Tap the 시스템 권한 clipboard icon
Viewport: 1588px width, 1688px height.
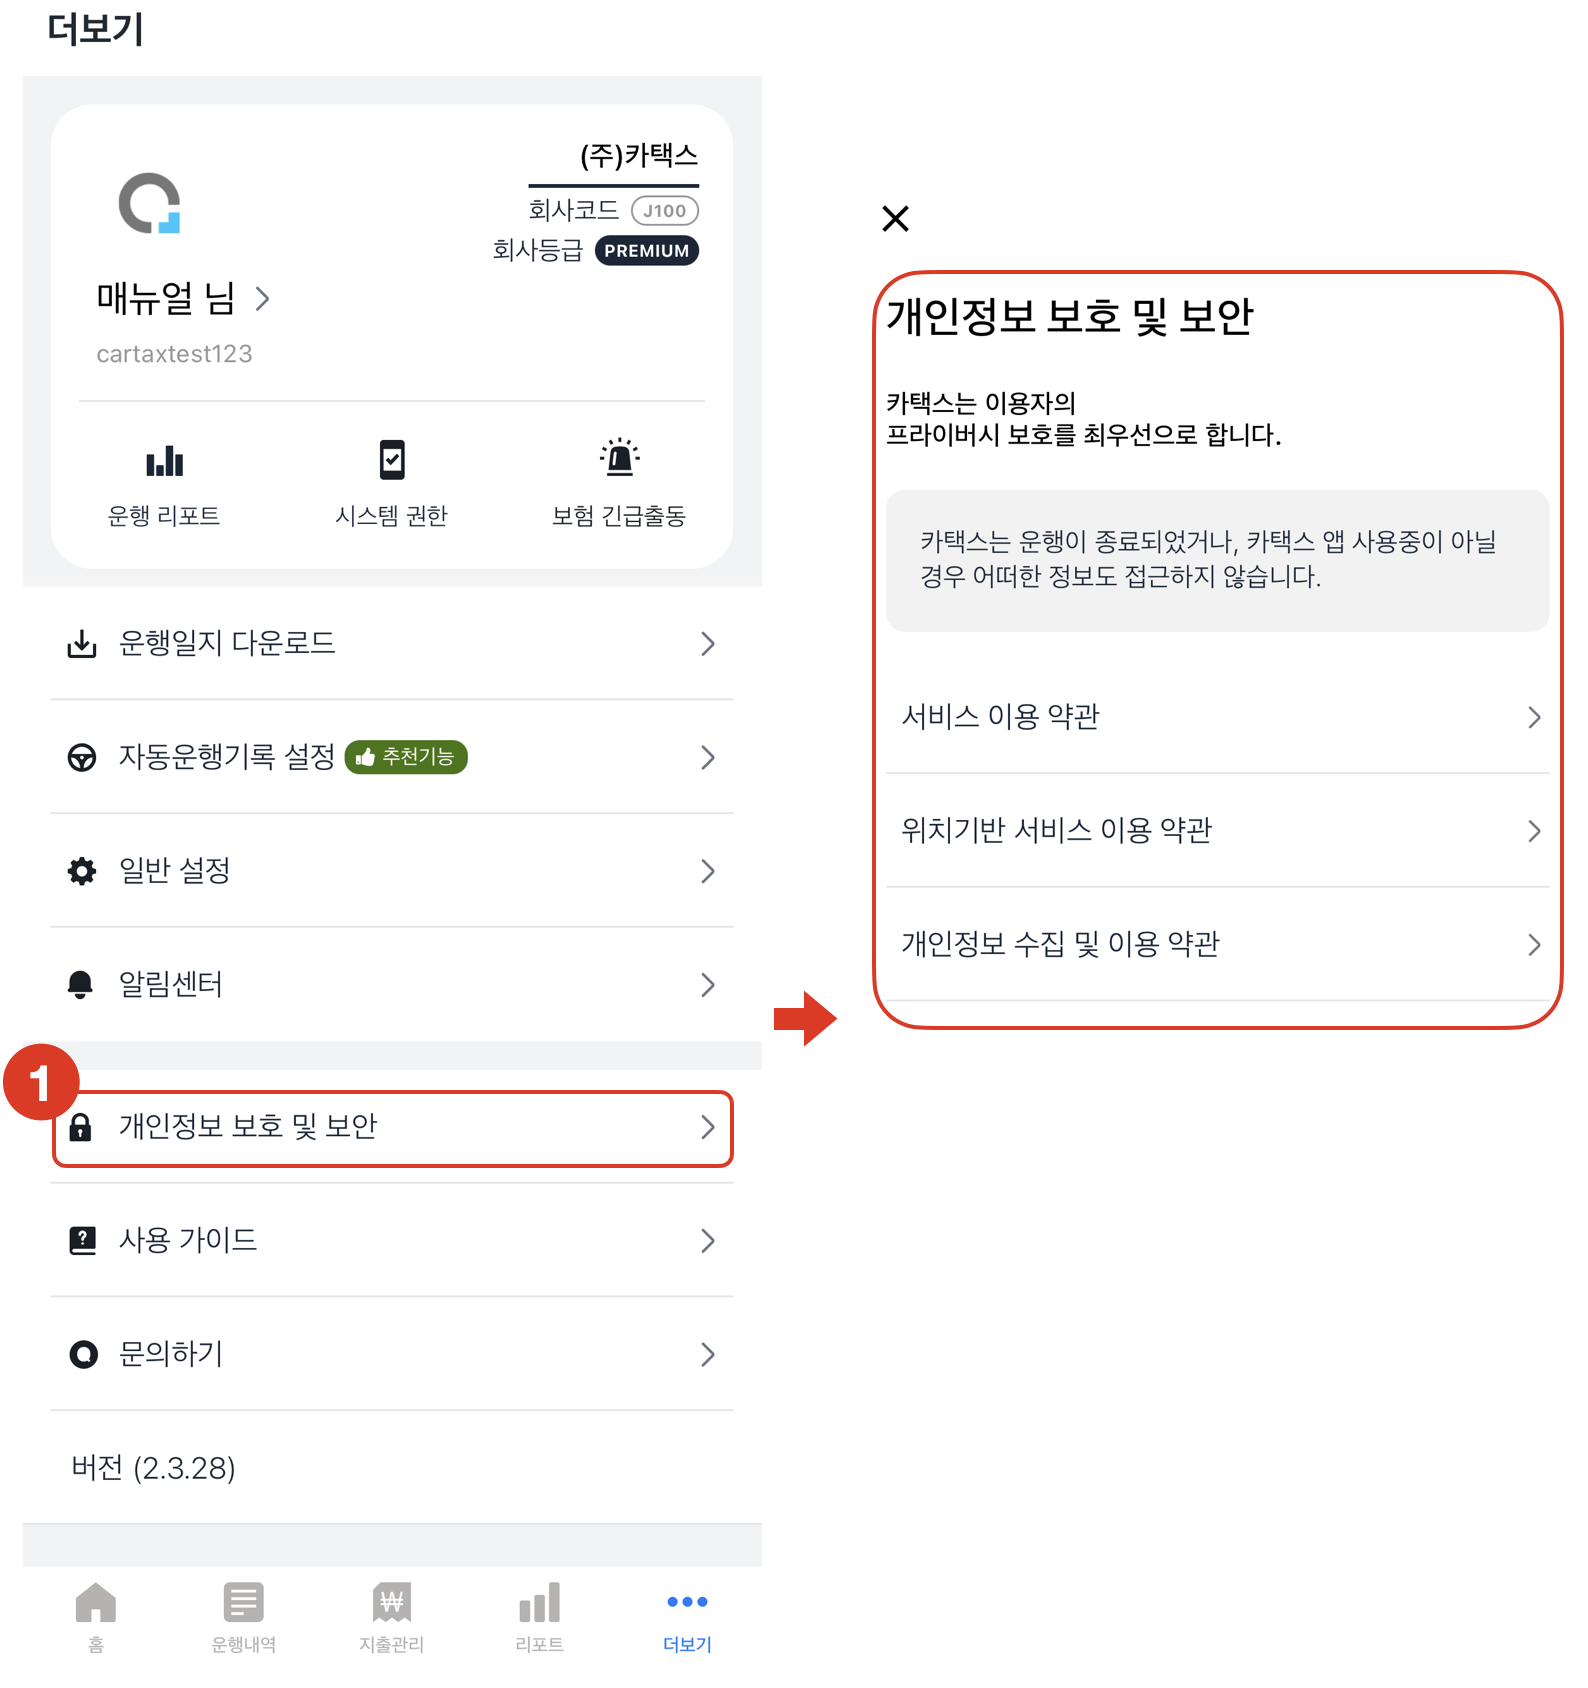coord(392,460)
